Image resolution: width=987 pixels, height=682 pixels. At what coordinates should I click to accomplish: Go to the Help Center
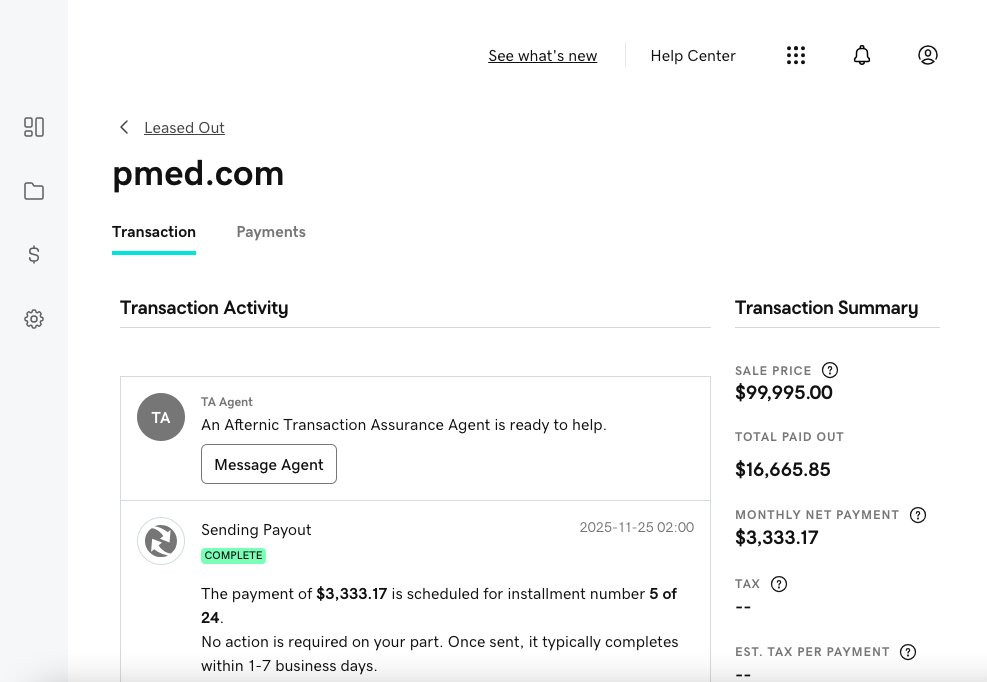[x=693, y=56]
